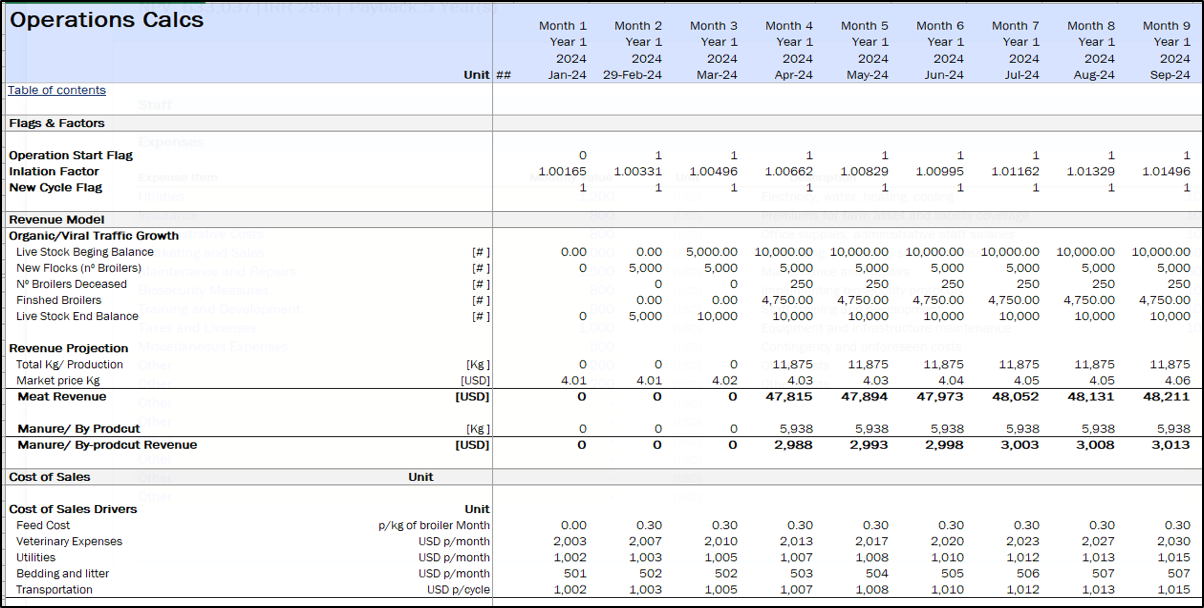Select Bedding and litter value 504
Screen dimensions: 1204x608
(876, 573)
